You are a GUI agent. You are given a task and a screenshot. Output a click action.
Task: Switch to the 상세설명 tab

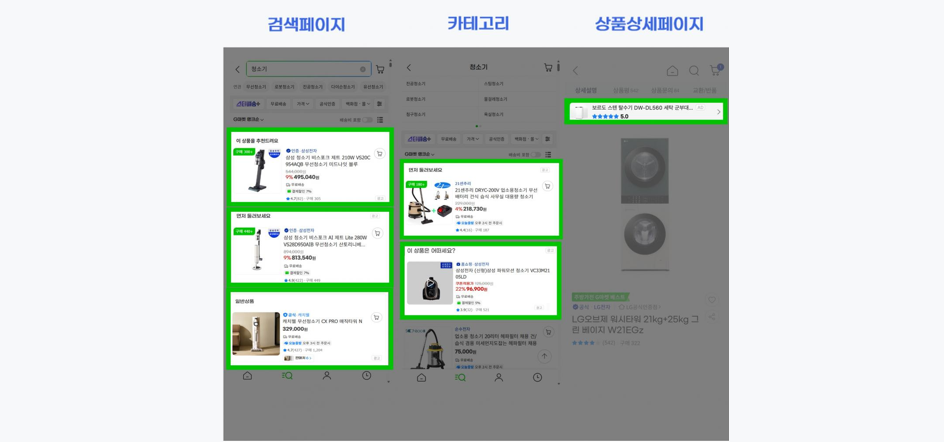(586, 90)
